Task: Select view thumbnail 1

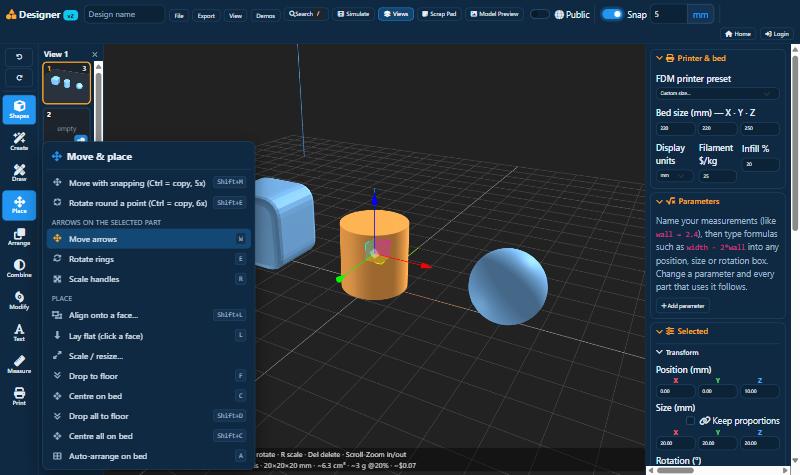Action: [x=66, y=83]
